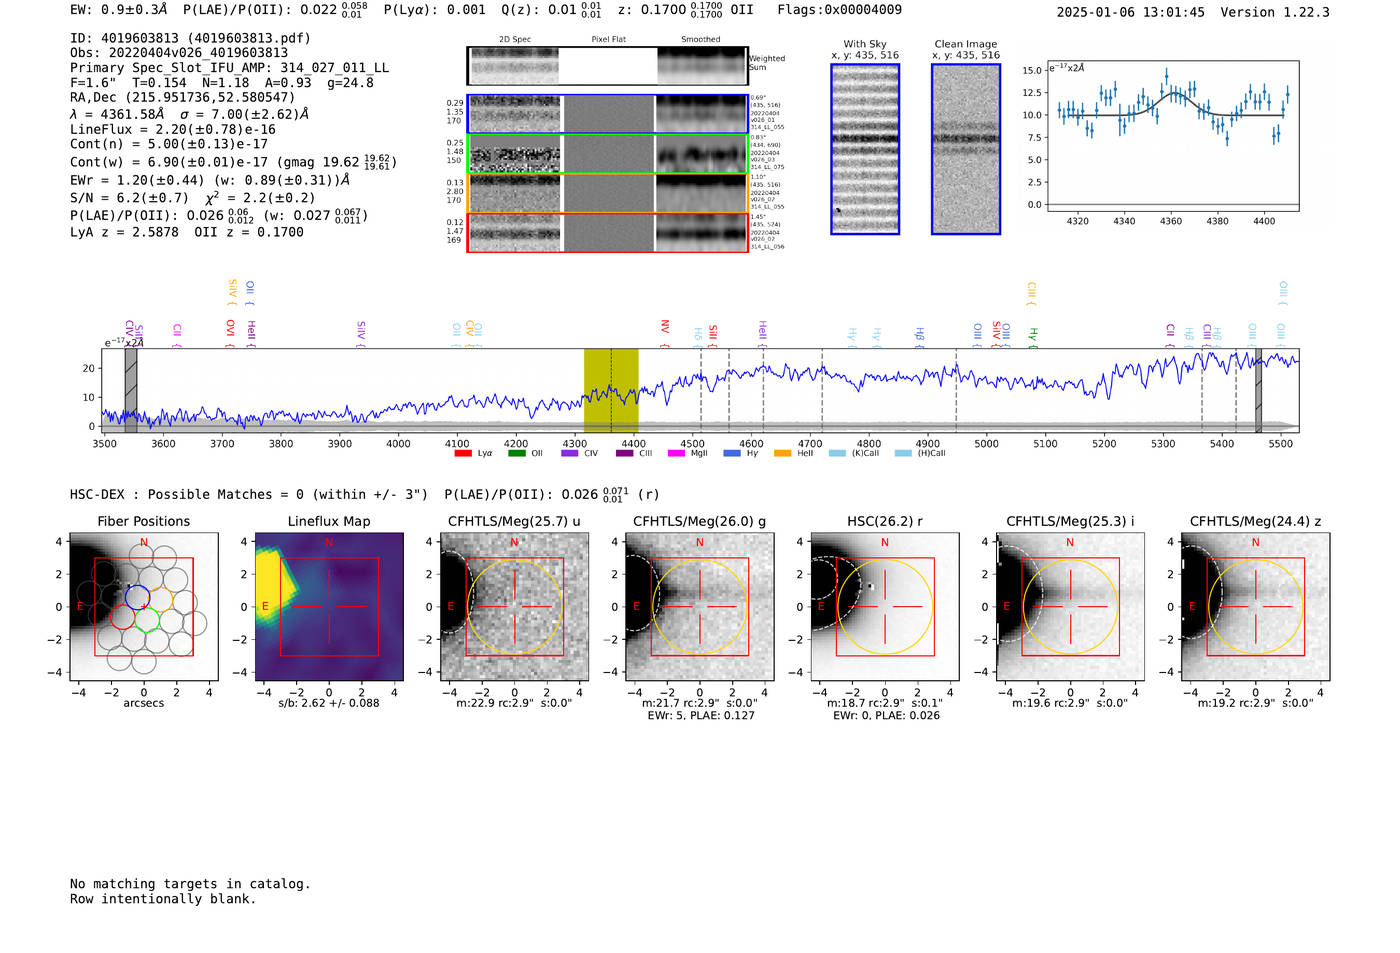1400x953 pixels.
Task: Select the Weighted Sum 2D spectrum row
Action: pos(607,66)
